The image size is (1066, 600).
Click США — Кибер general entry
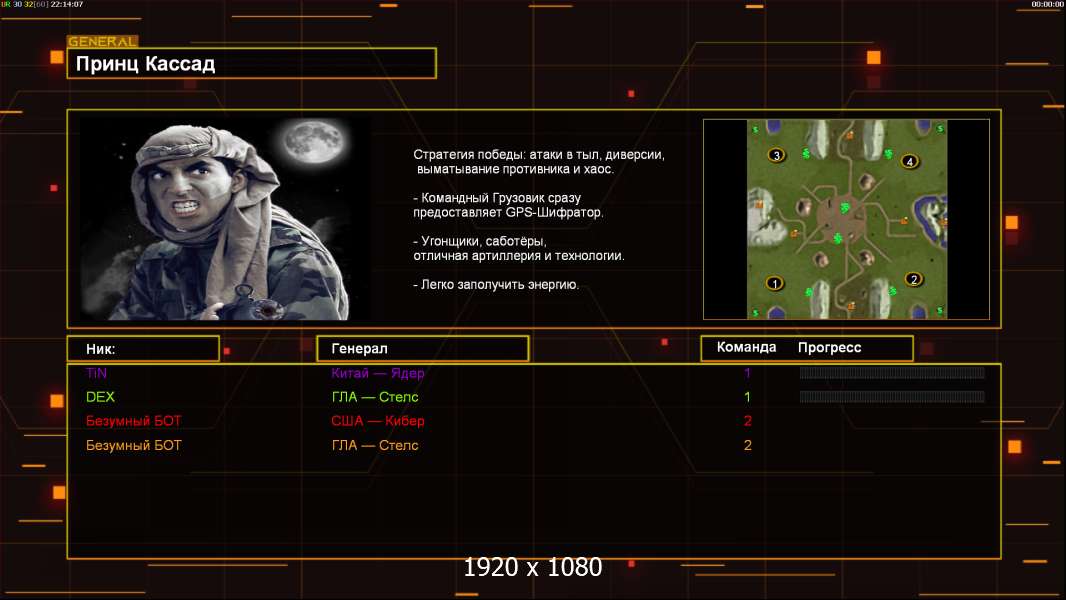pos(378,421)
